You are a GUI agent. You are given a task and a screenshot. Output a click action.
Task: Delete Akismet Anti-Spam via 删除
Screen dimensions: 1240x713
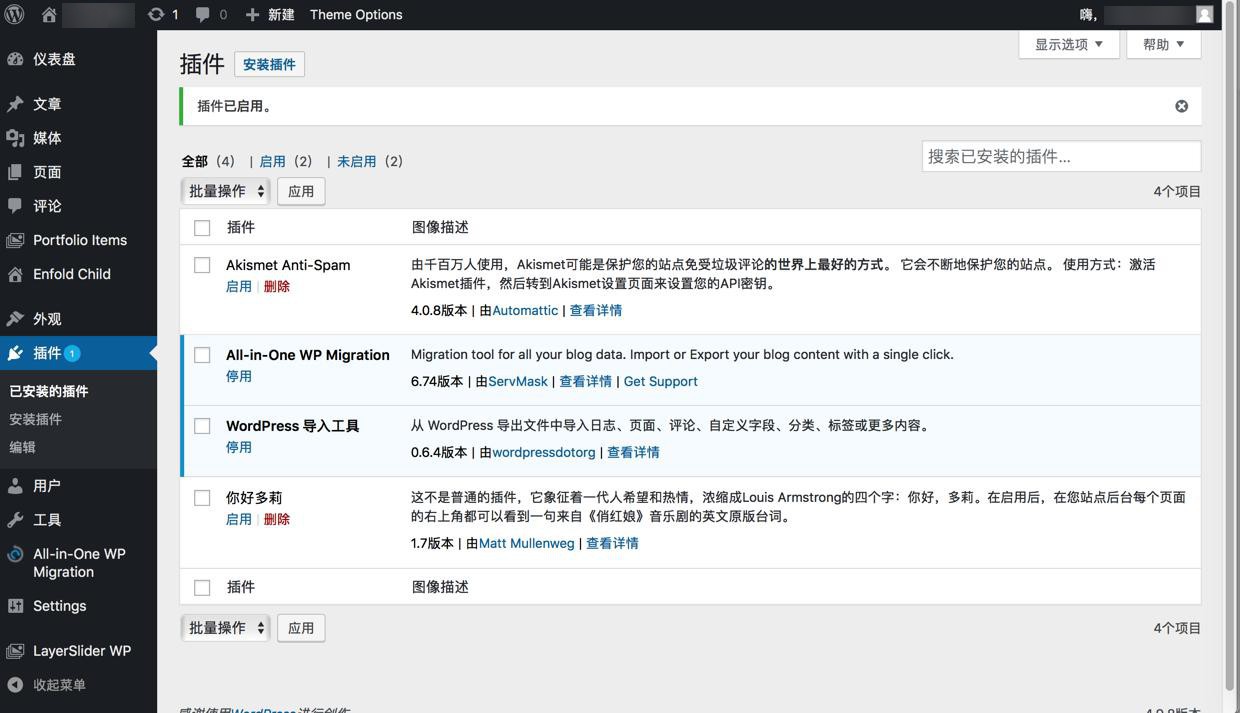277,286
